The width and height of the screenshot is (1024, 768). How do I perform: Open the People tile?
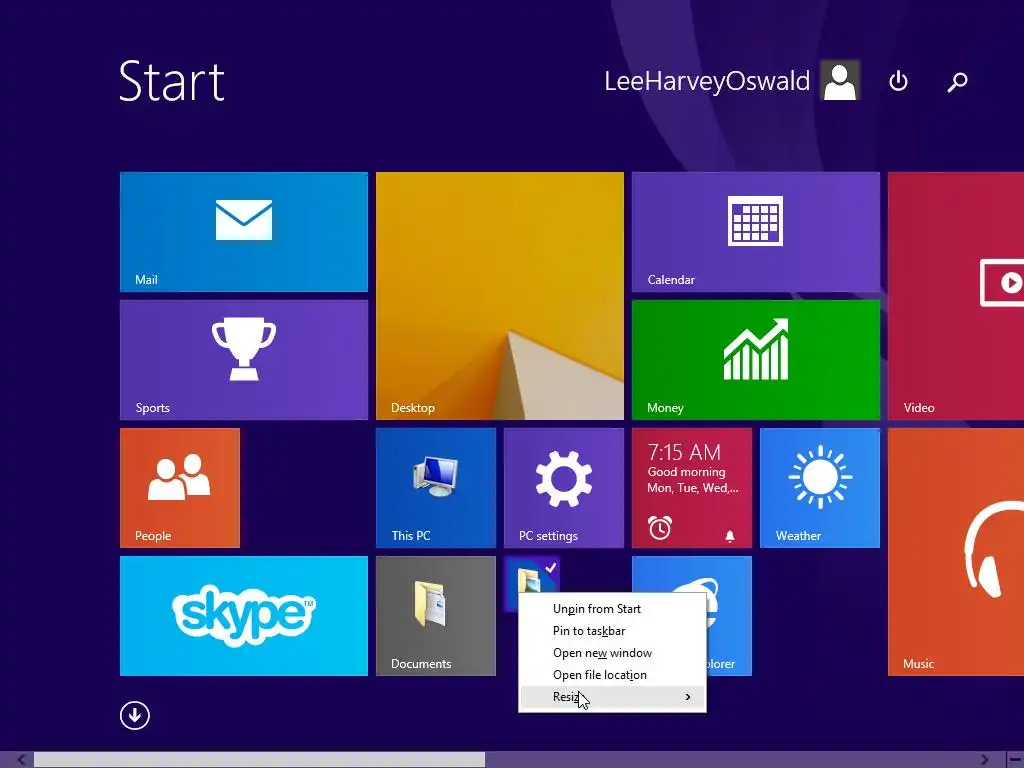click(x=180, y=488)
